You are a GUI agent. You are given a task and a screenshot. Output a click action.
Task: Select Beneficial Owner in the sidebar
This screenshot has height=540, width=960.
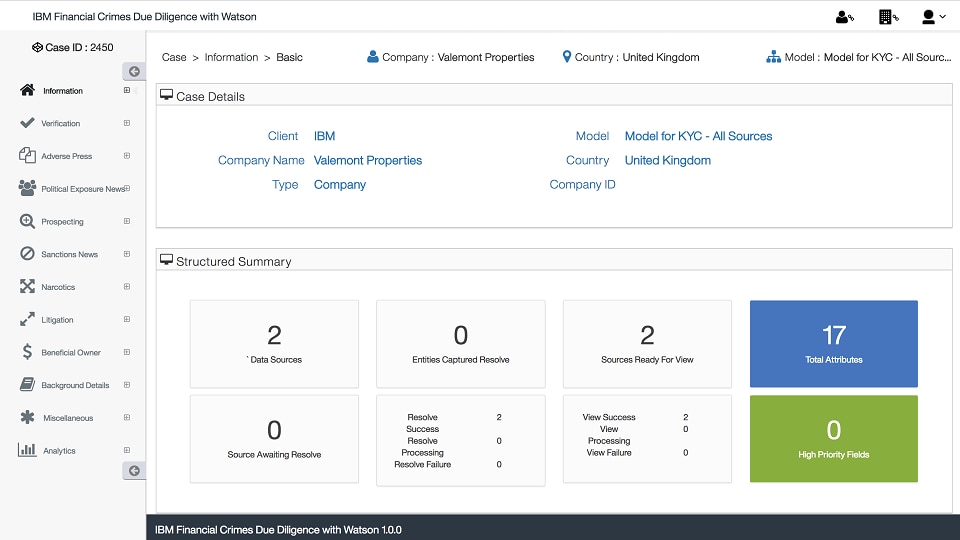(x=71, y=352)
